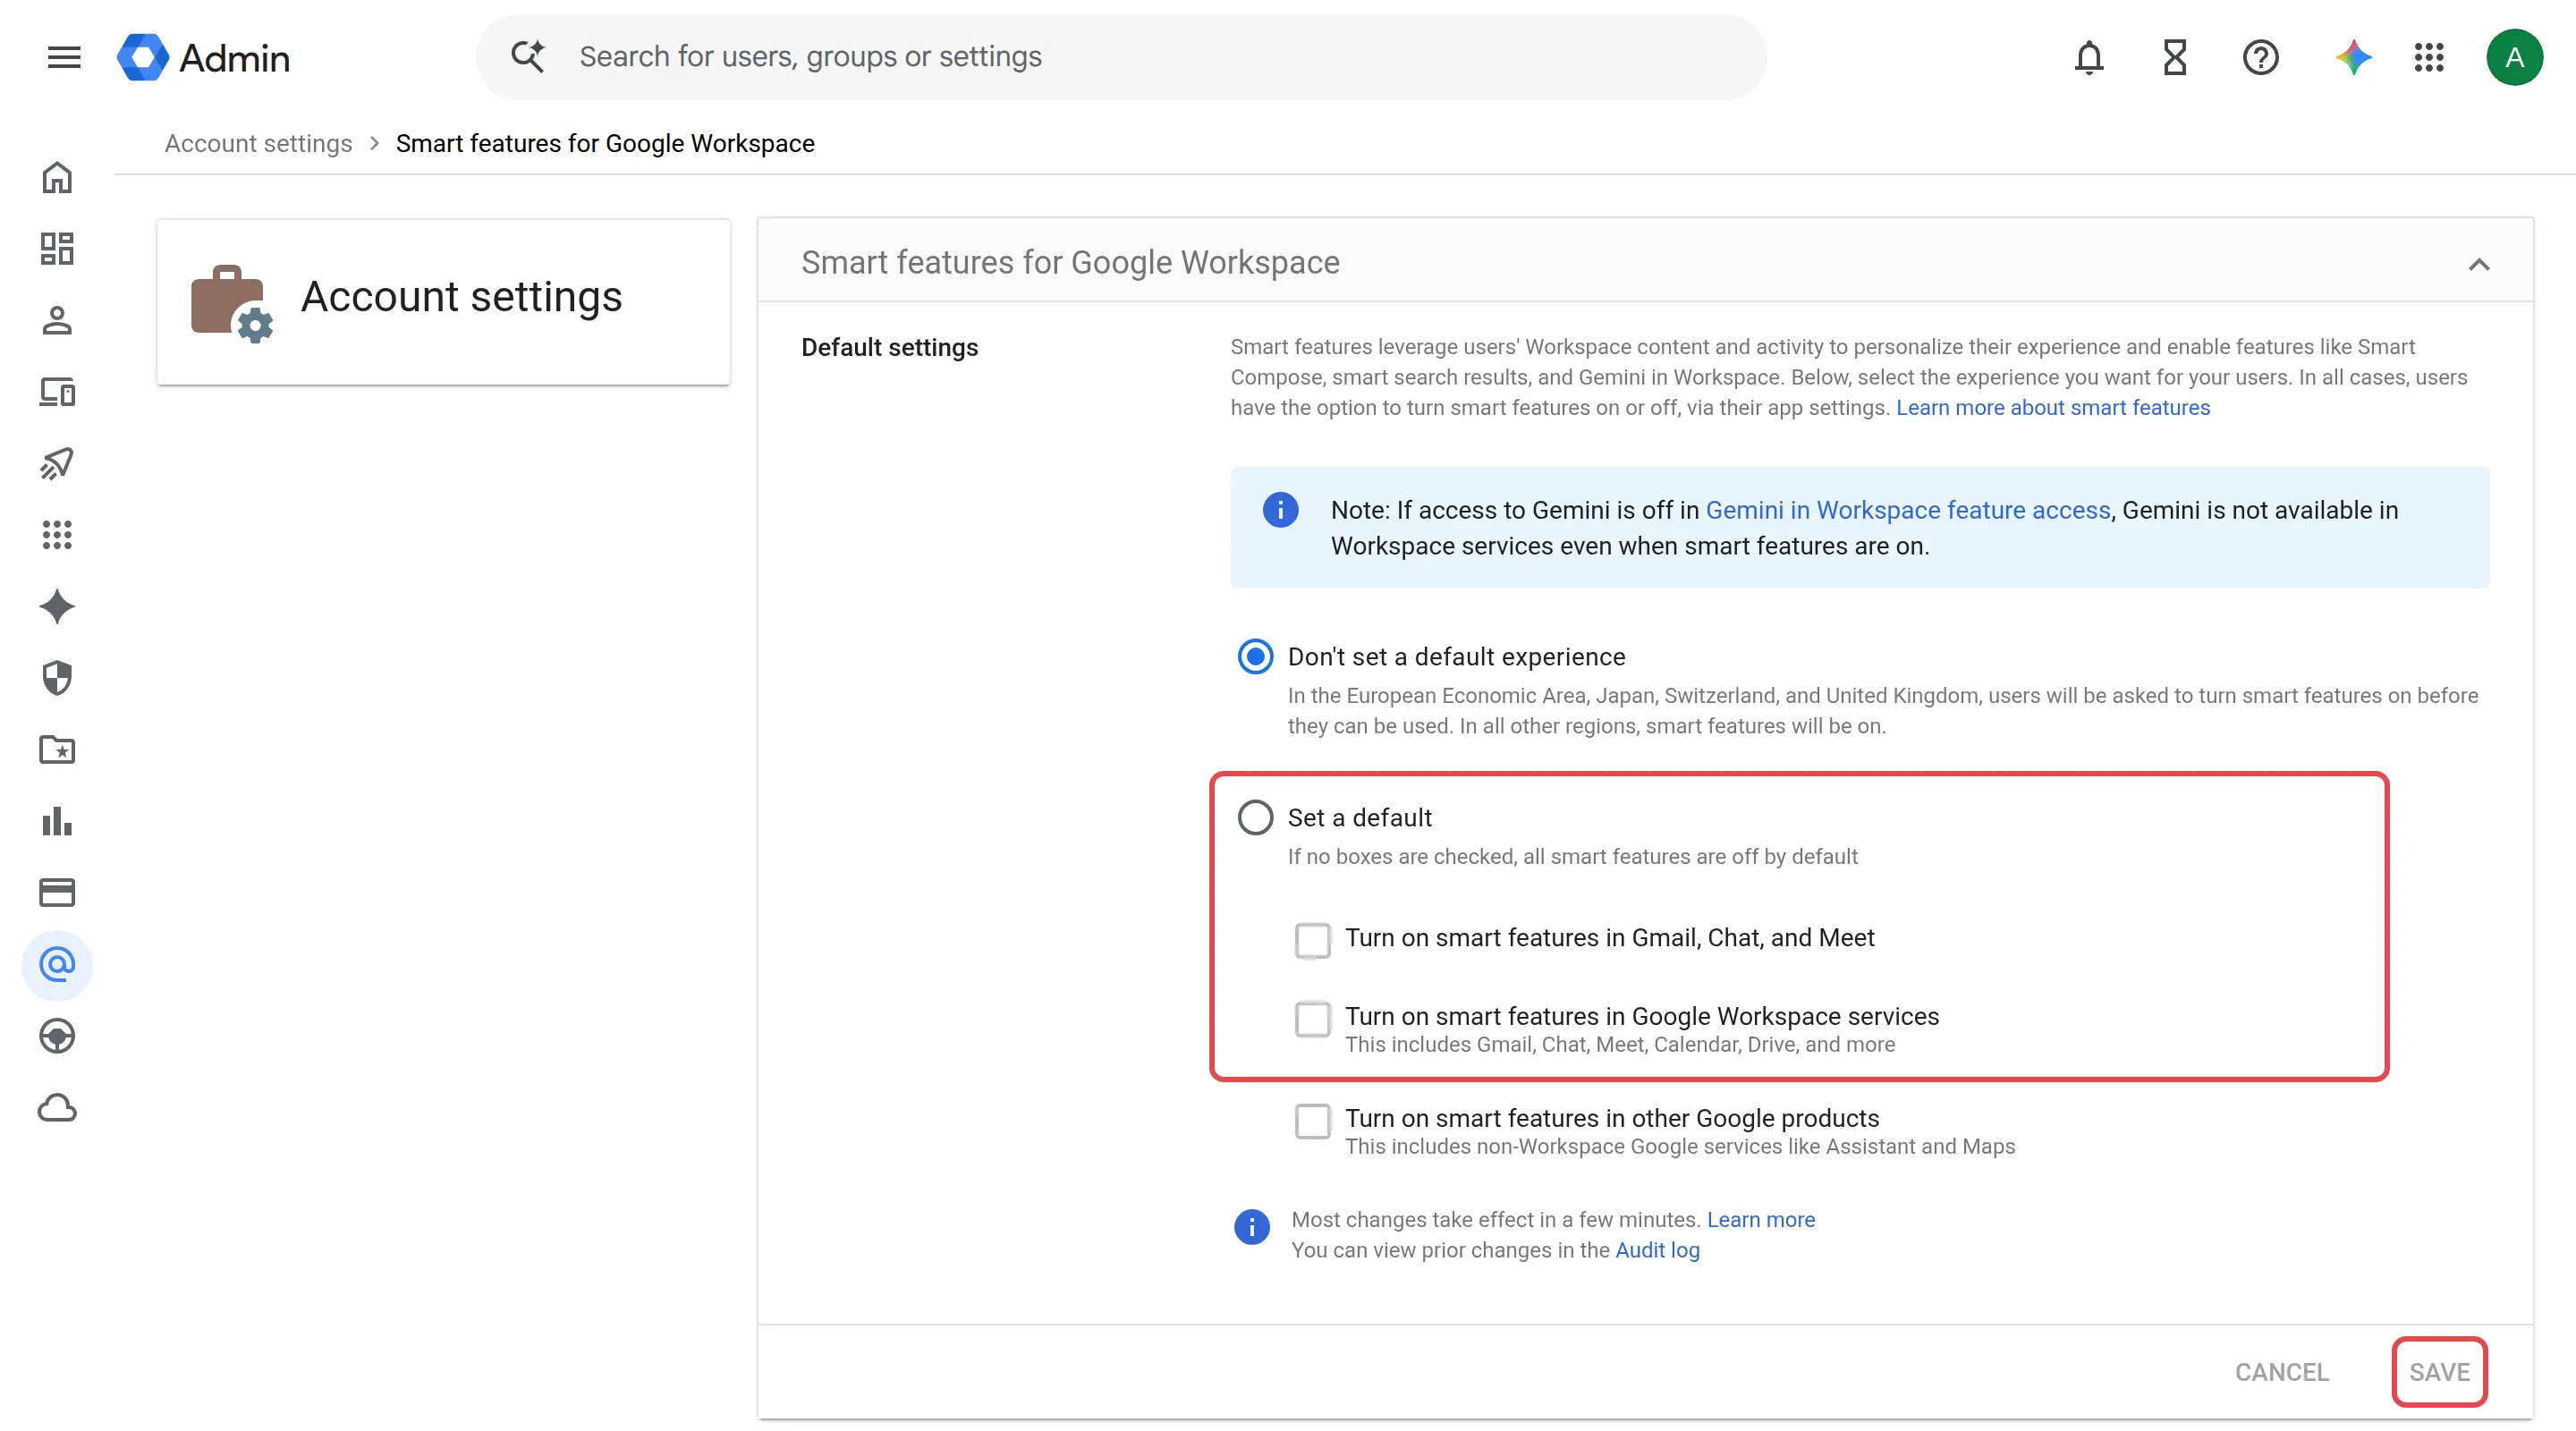
Task: Click the Default settings label
Action: (x=889, y=347)
